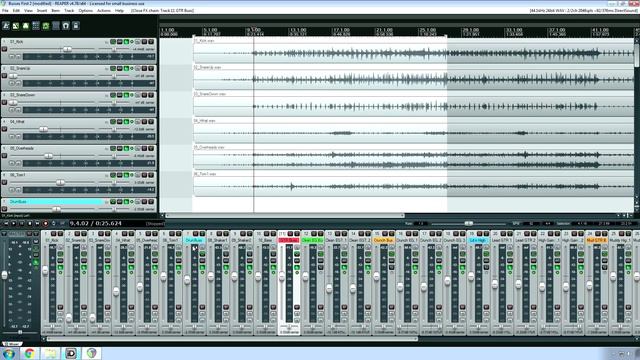Toggle FX bypass on 02_SnareUp track panel
The height and width of the screenshot is (360, 640).
coord(132,68)
